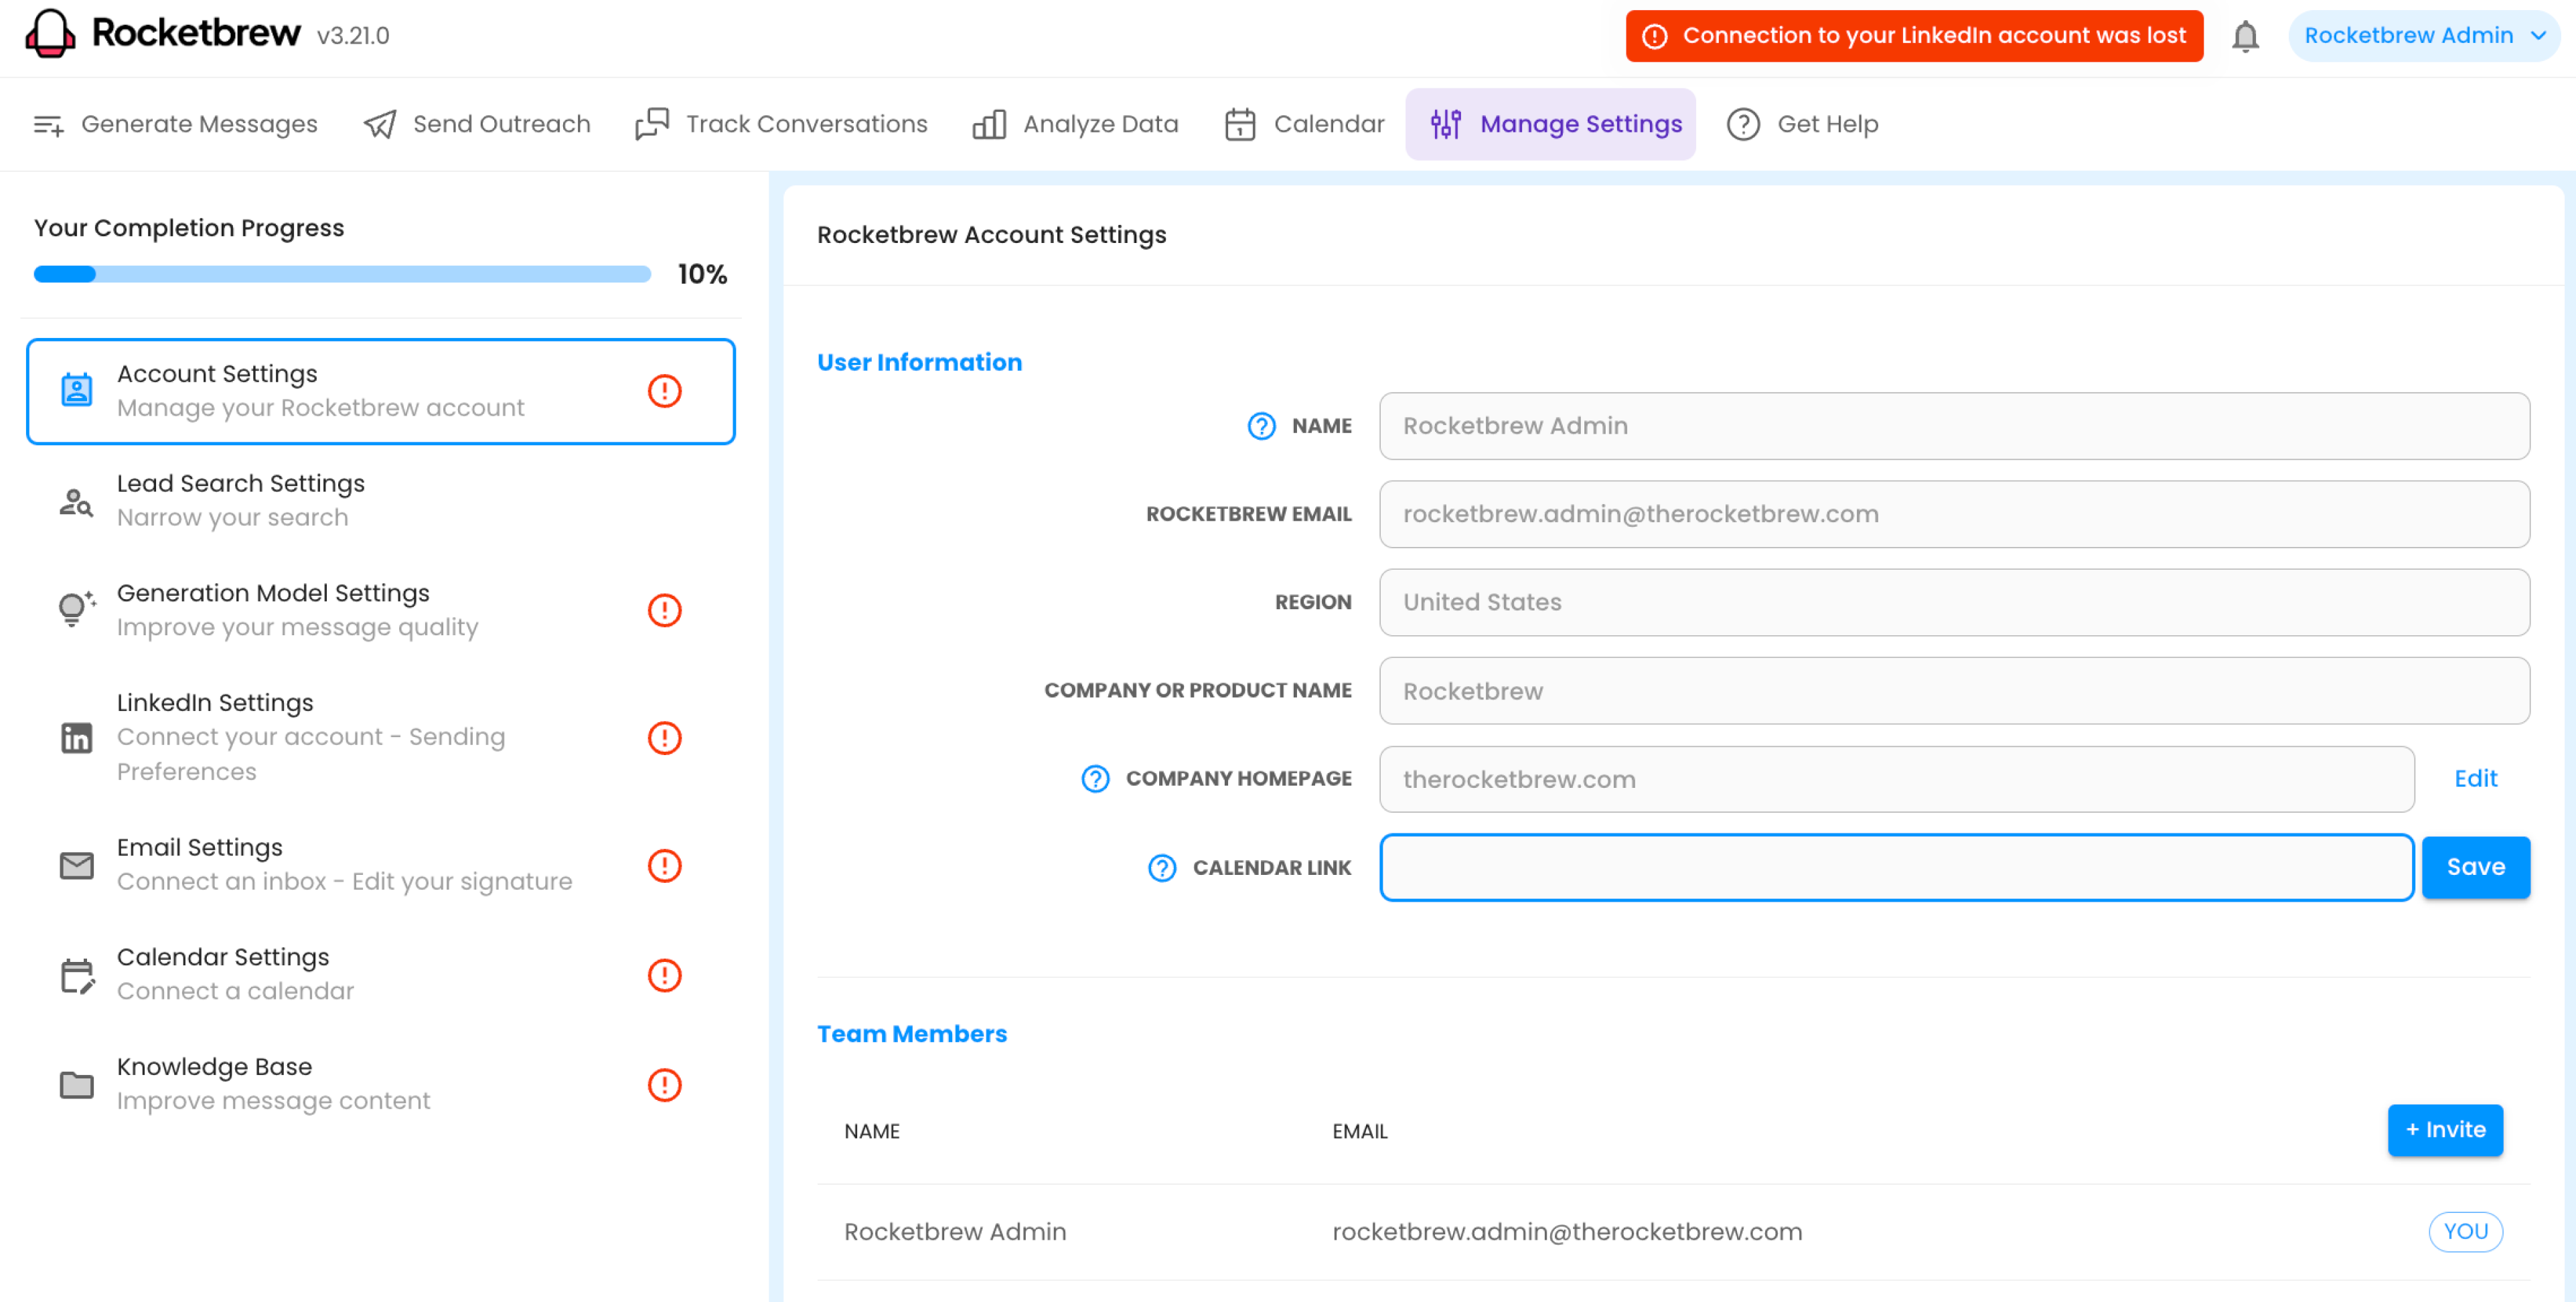
Task: Click the warning icon beside Generation Model Settings
Action: [x=664, y=610]
